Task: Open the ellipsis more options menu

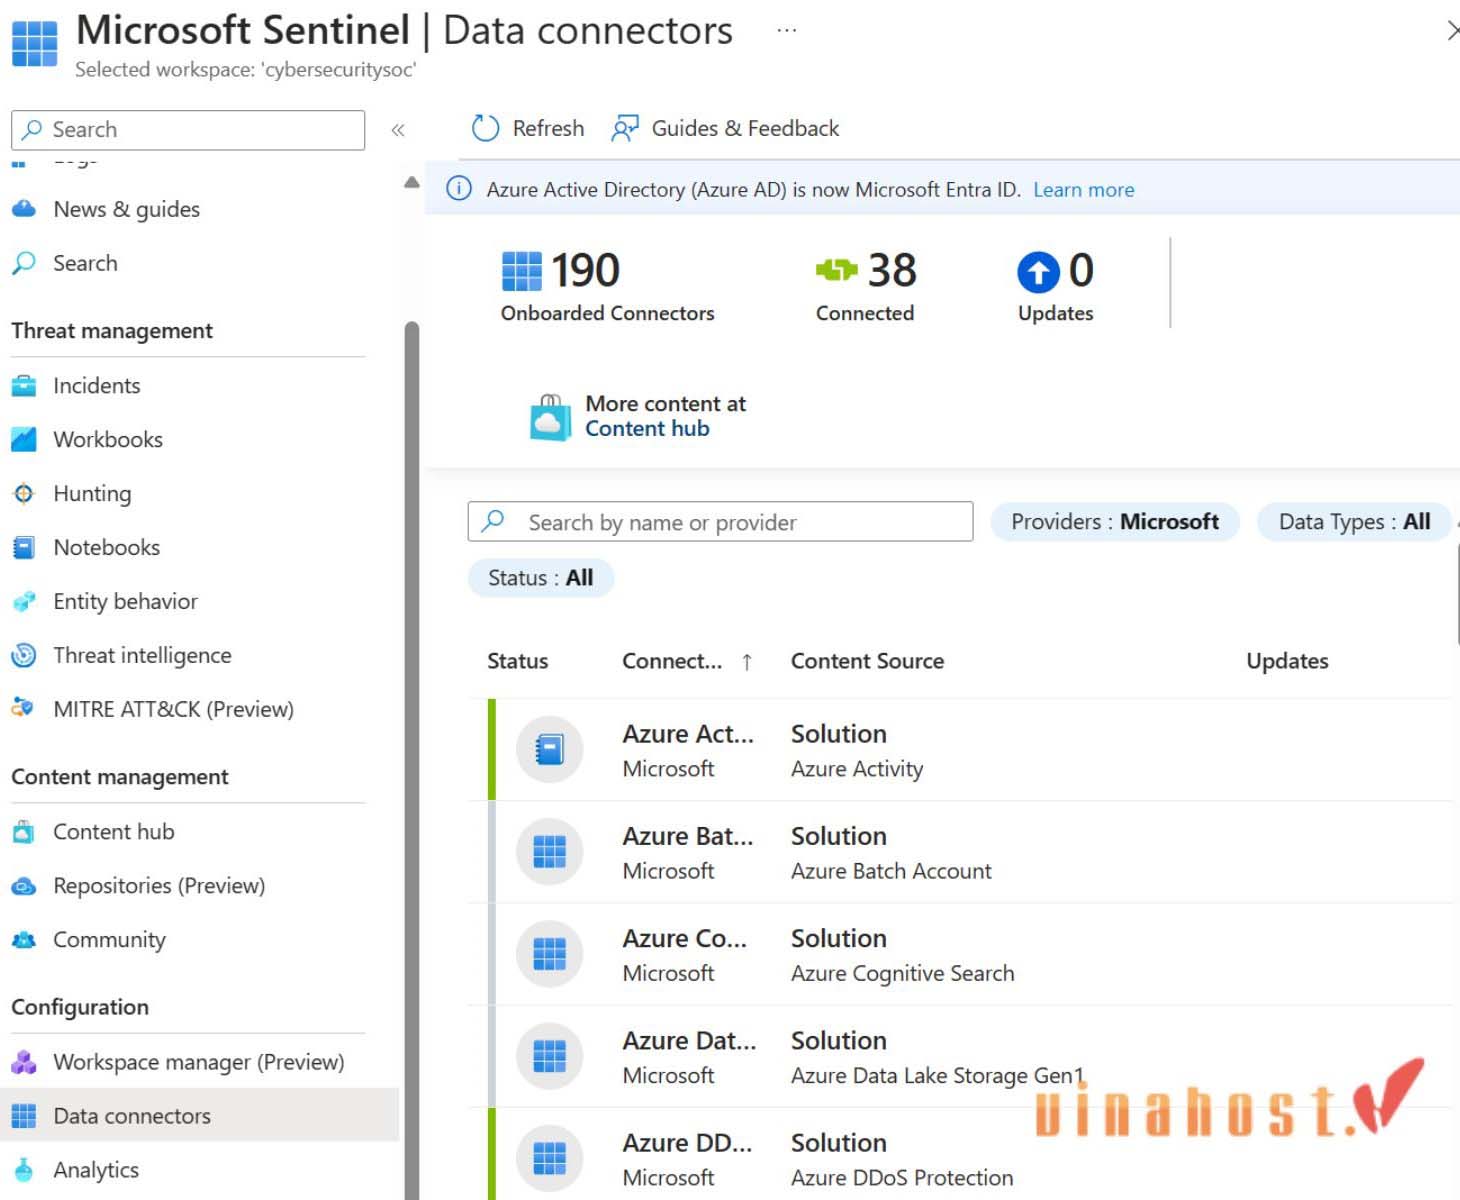Action: click(787, 30)
